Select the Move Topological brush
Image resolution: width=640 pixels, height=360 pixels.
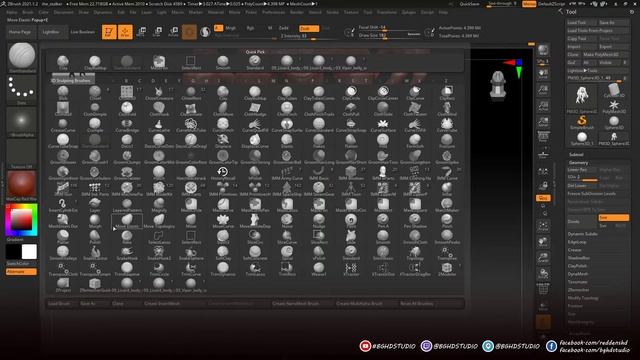coord(159,221)
